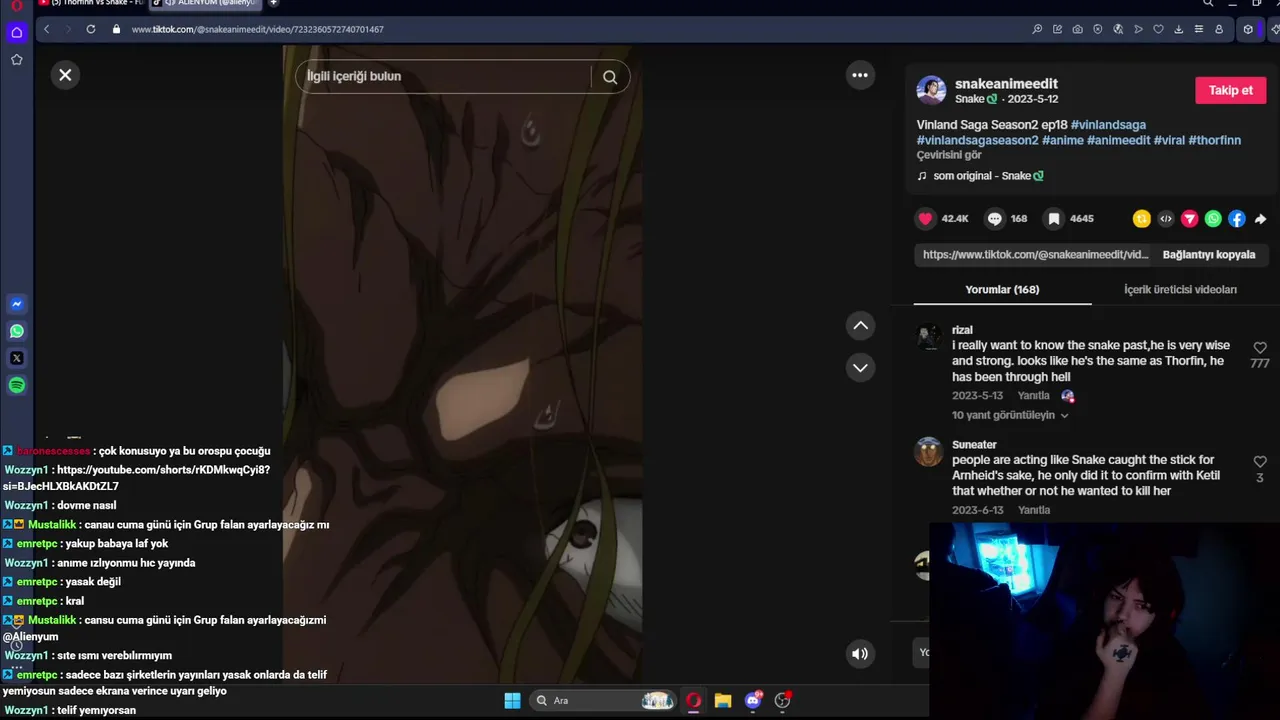
Task: Open the Opera menu logo
Action: [x=16, y=4]
